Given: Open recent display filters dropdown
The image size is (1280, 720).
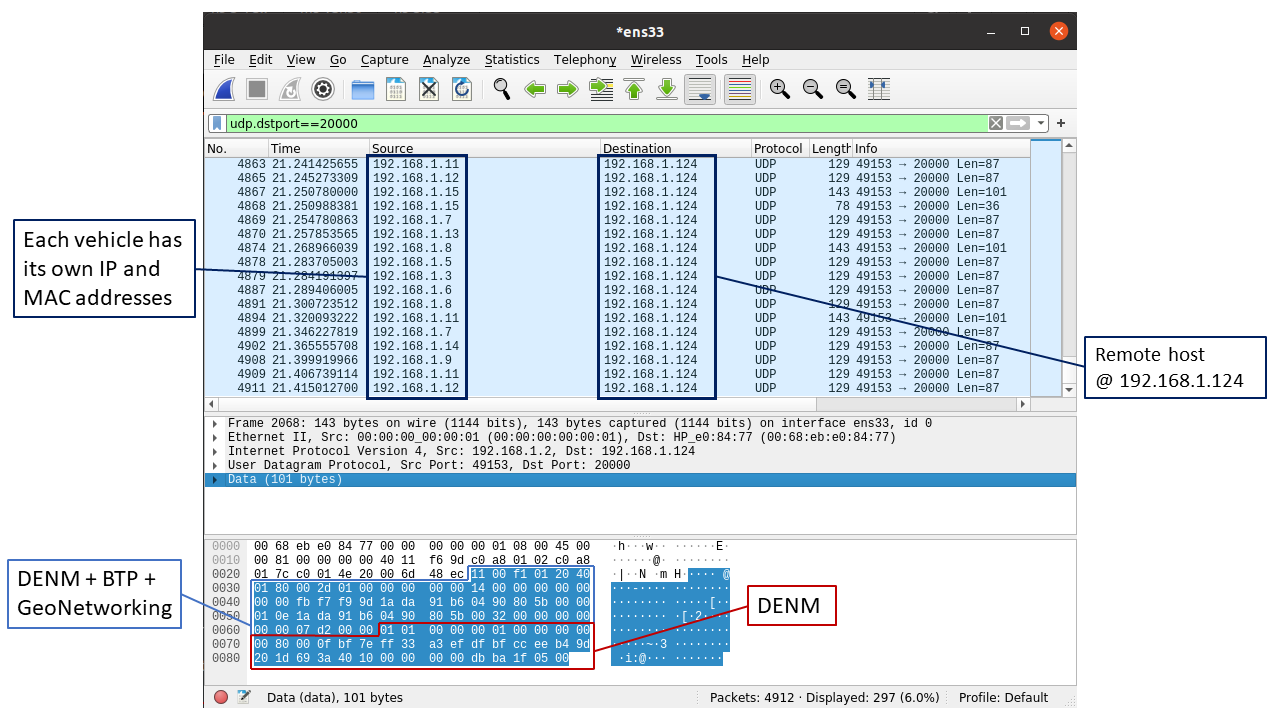Looking at the screenshot, I should tap(1041, 123).
